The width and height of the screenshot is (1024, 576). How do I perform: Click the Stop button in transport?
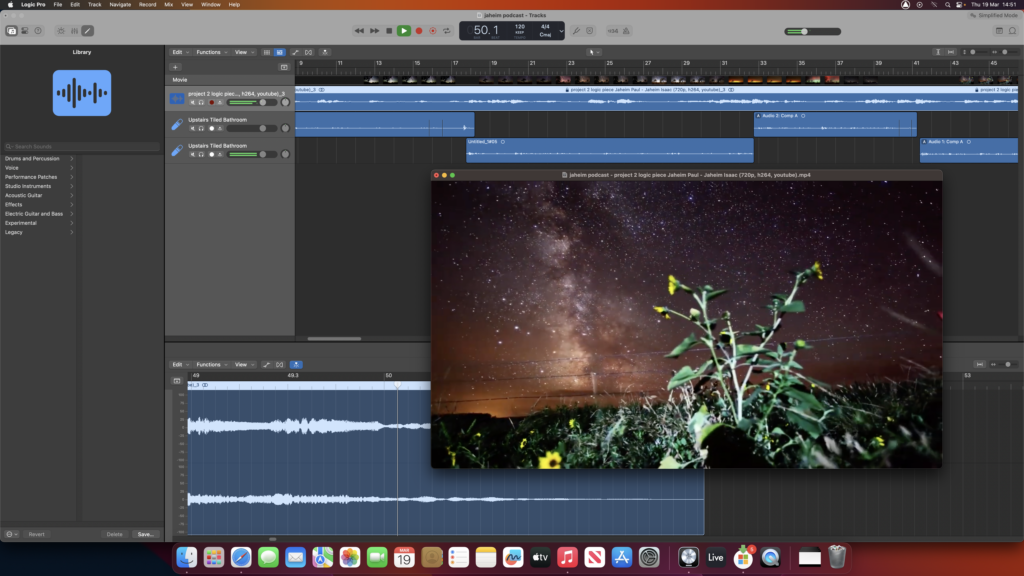point(389,31)
